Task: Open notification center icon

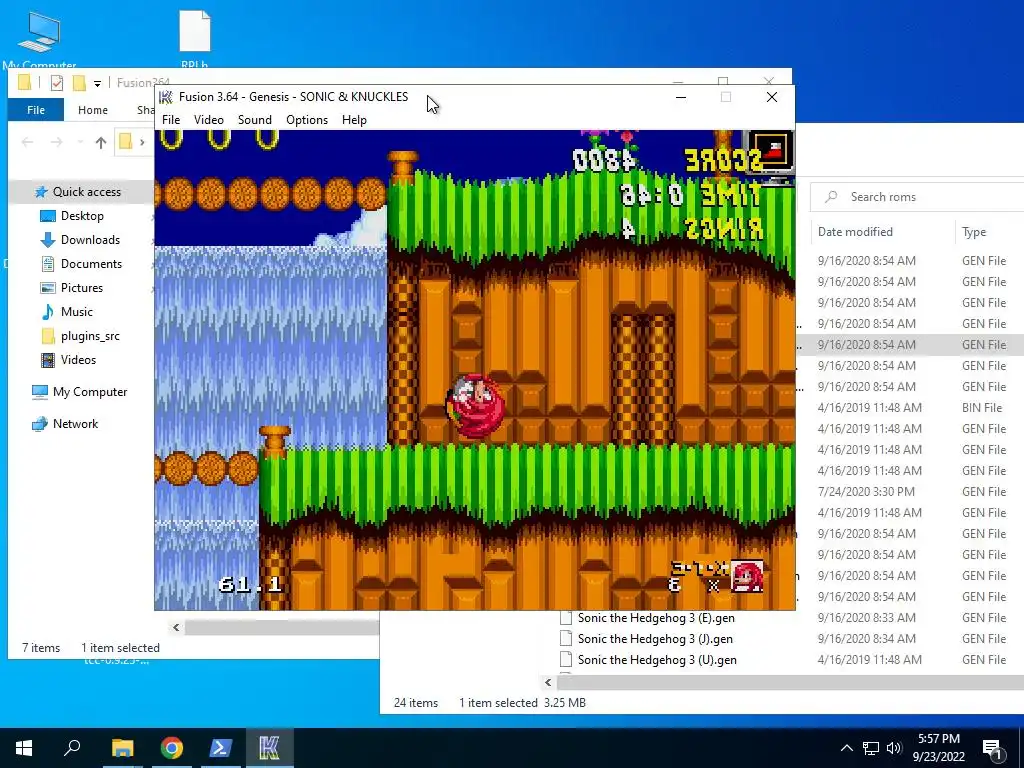Action: [992, 749]
